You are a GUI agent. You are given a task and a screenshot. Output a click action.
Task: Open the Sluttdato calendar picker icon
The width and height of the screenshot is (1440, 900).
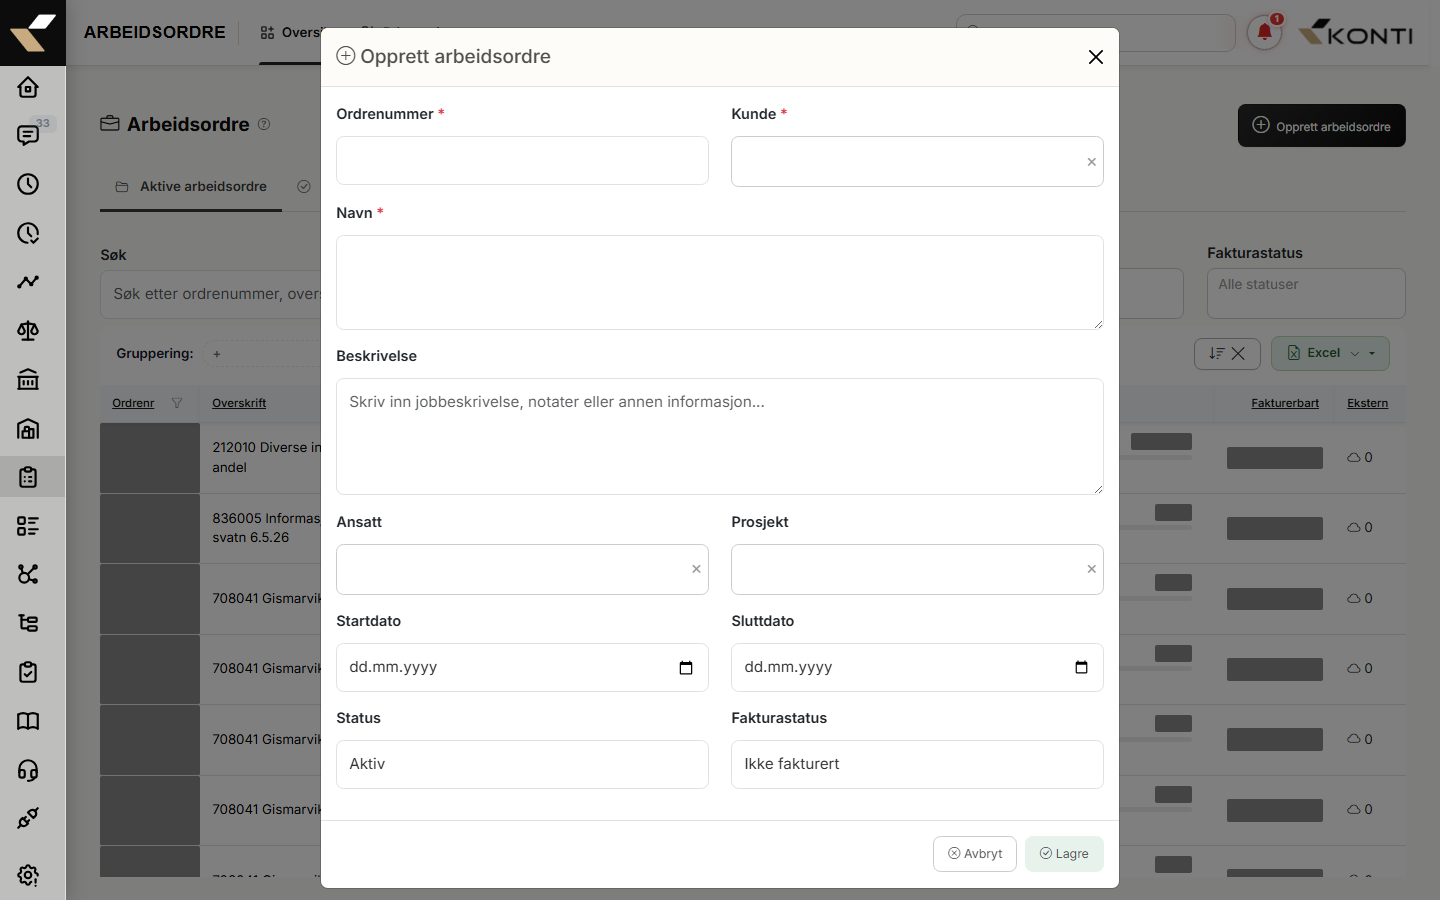1081,668
